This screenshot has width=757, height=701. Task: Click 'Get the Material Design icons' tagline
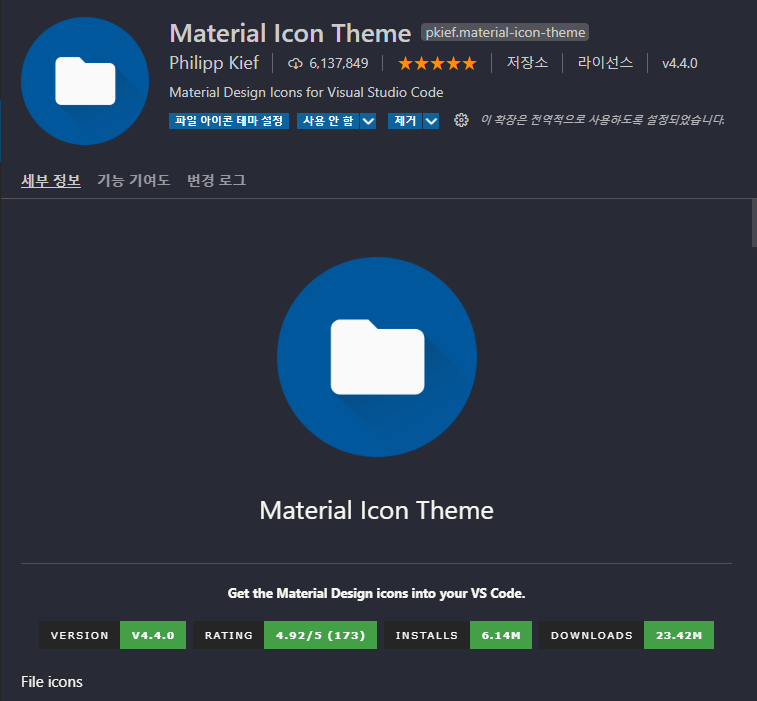coord(377,593)
